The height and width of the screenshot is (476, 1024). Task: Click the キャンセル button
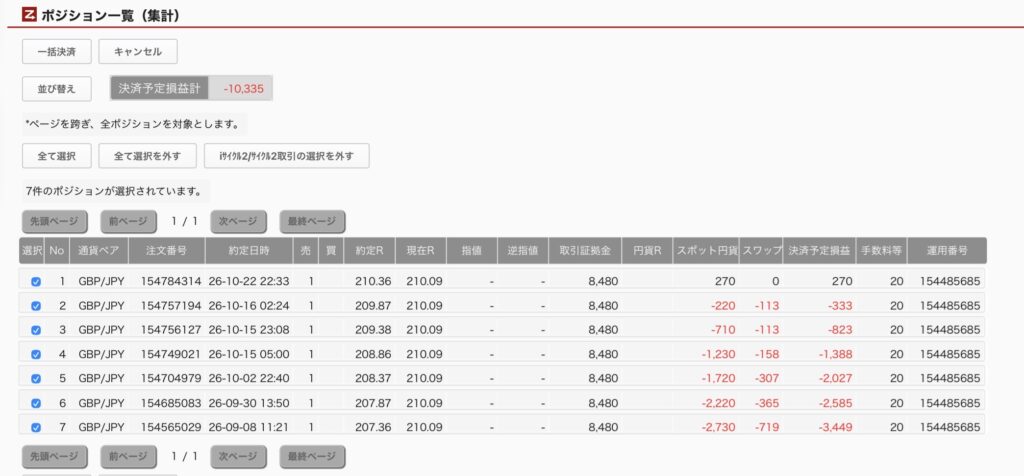coord(138,52)
